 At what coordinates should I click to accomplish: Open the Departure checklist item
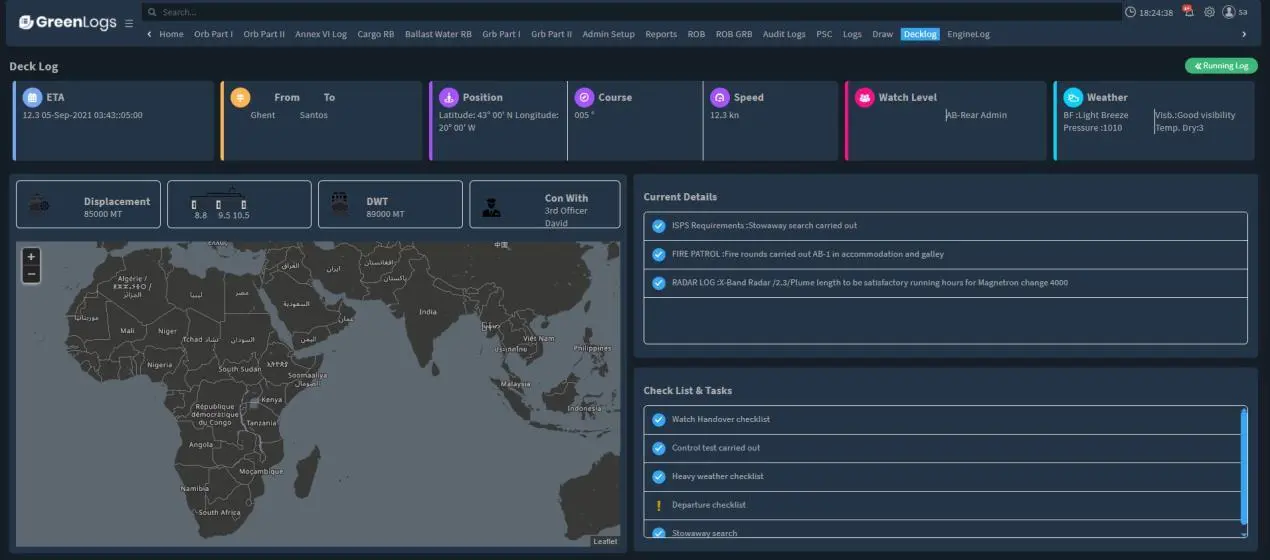pos(942,505)
